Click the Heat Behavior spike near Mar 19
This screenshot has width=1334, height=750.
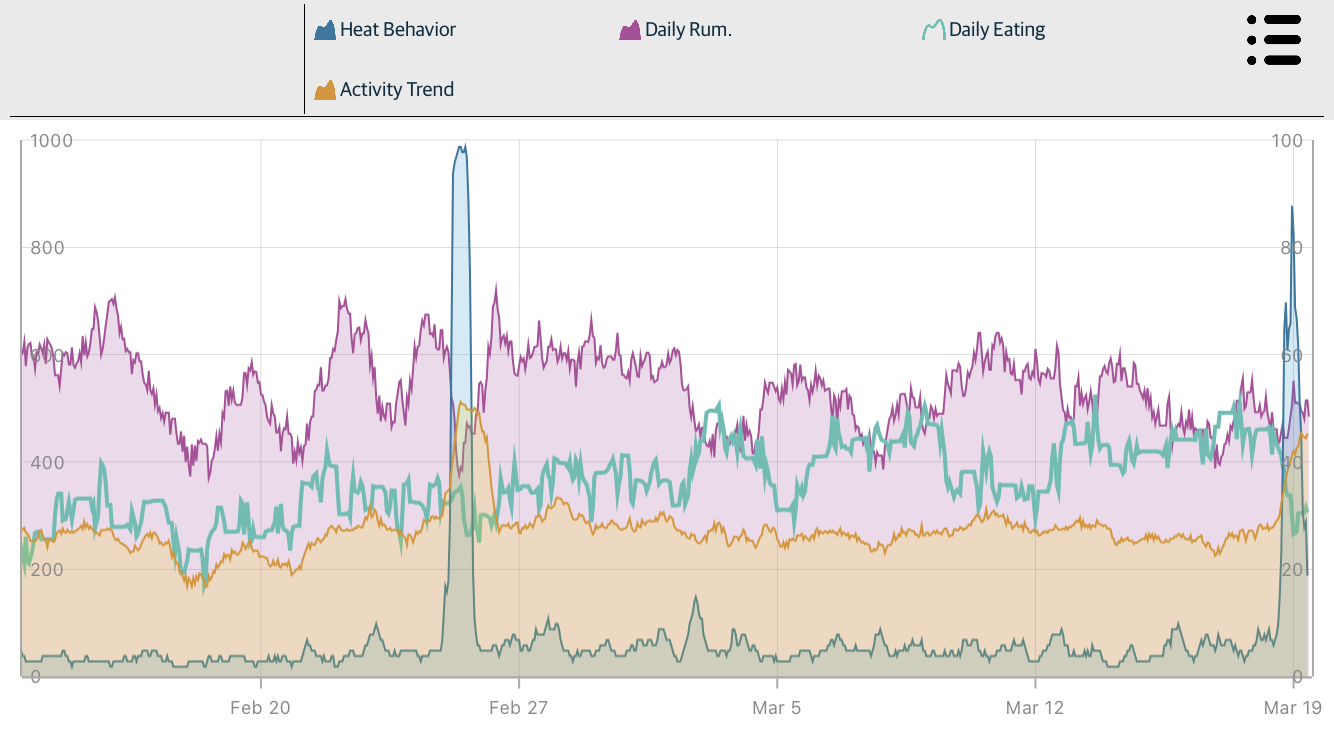pyautogui.click(x=1292, y=208)
